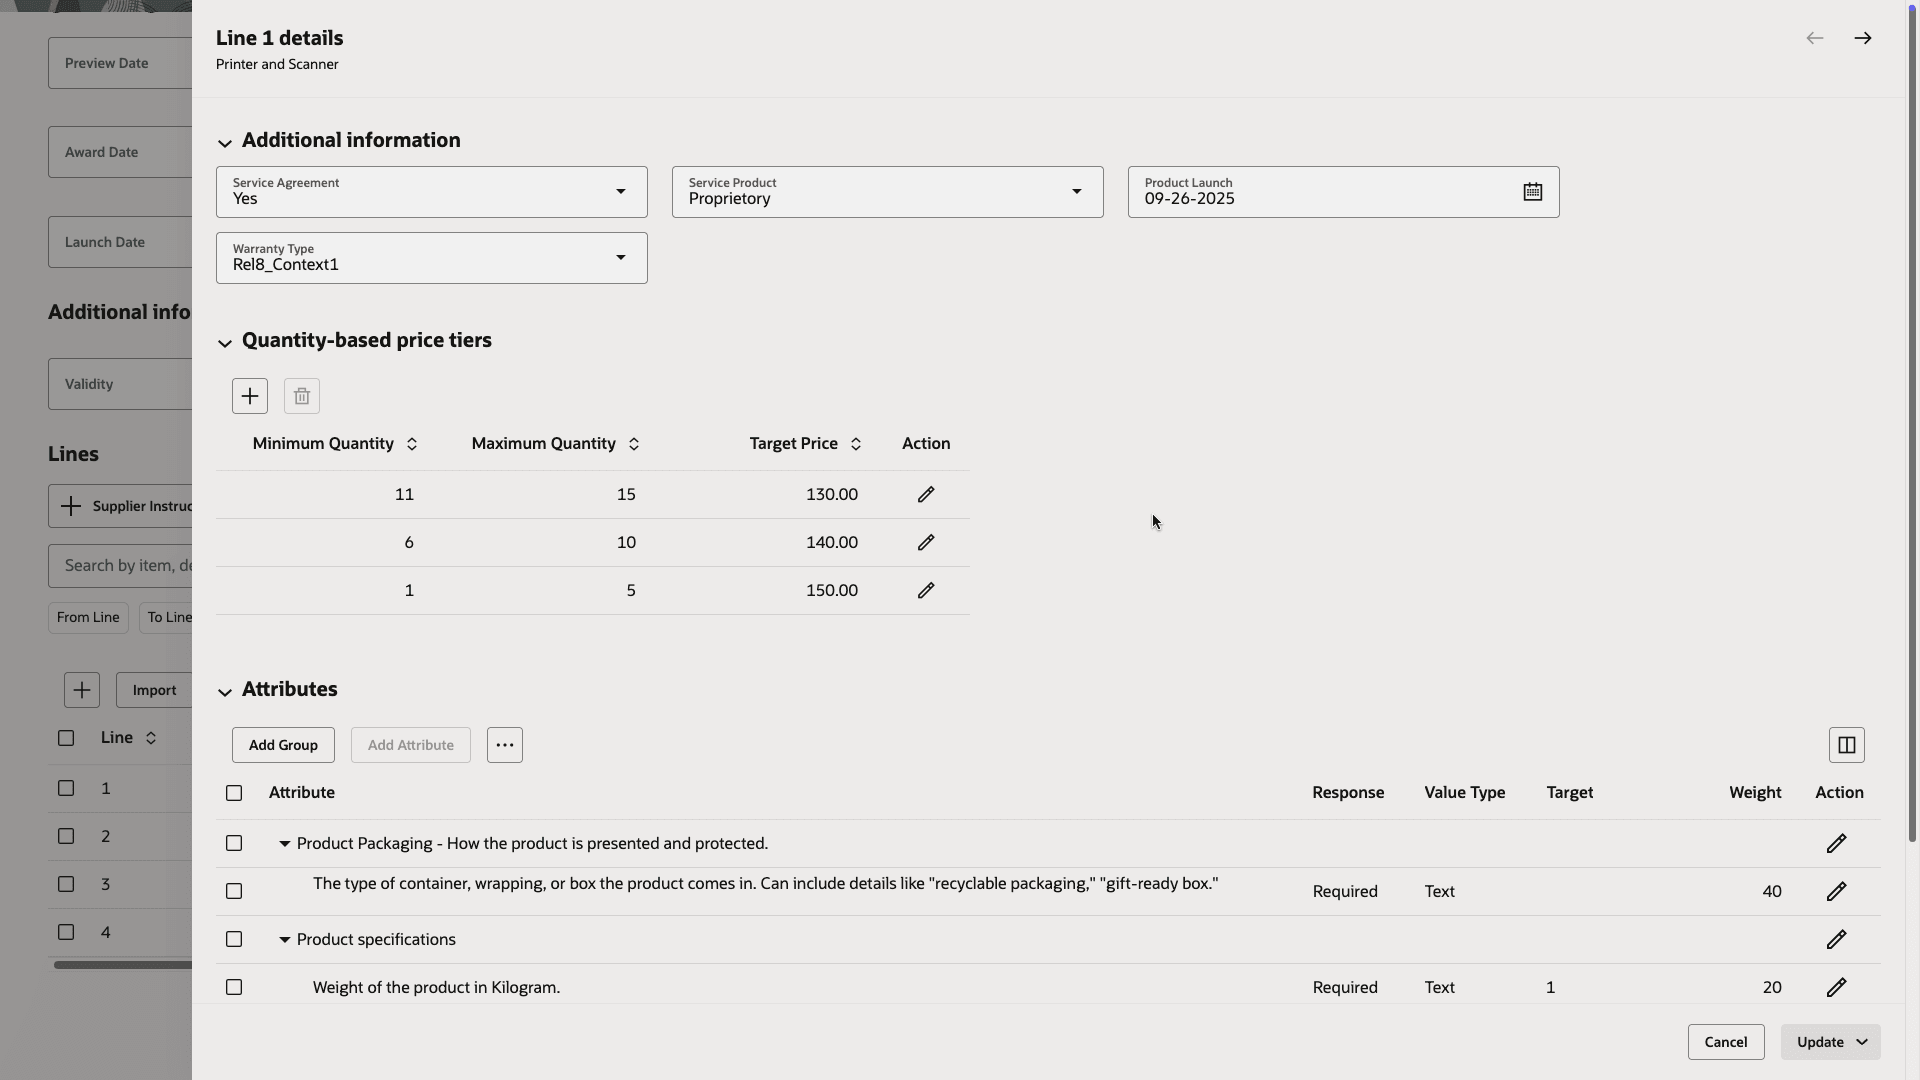Check the Product specifications group checkbox
The image size is (1920, 1080).
234,940
